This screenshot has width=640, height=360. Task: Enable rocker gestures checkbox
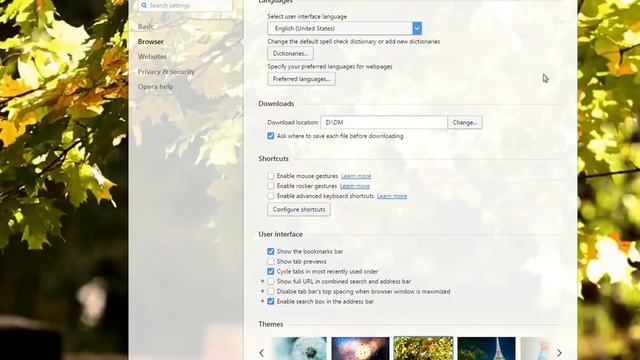(271, 186)
